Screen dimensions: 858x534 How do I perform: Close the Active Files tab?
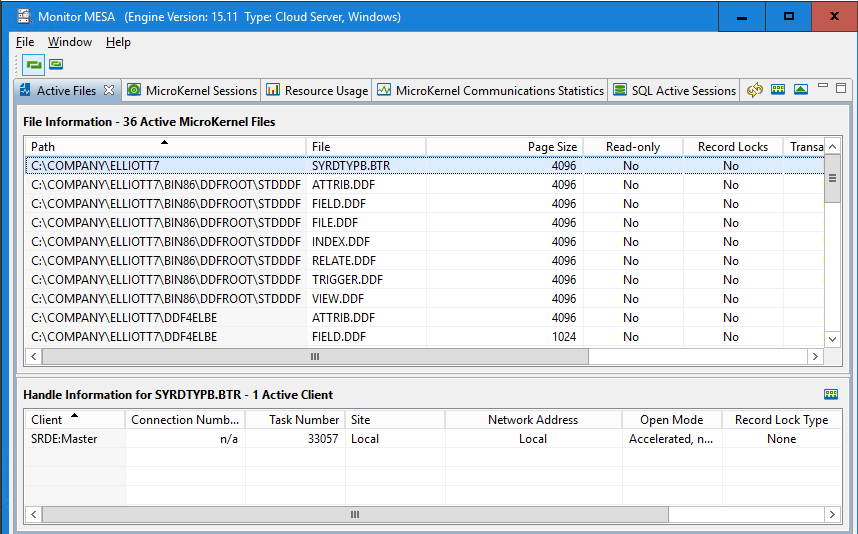point(109,90)
